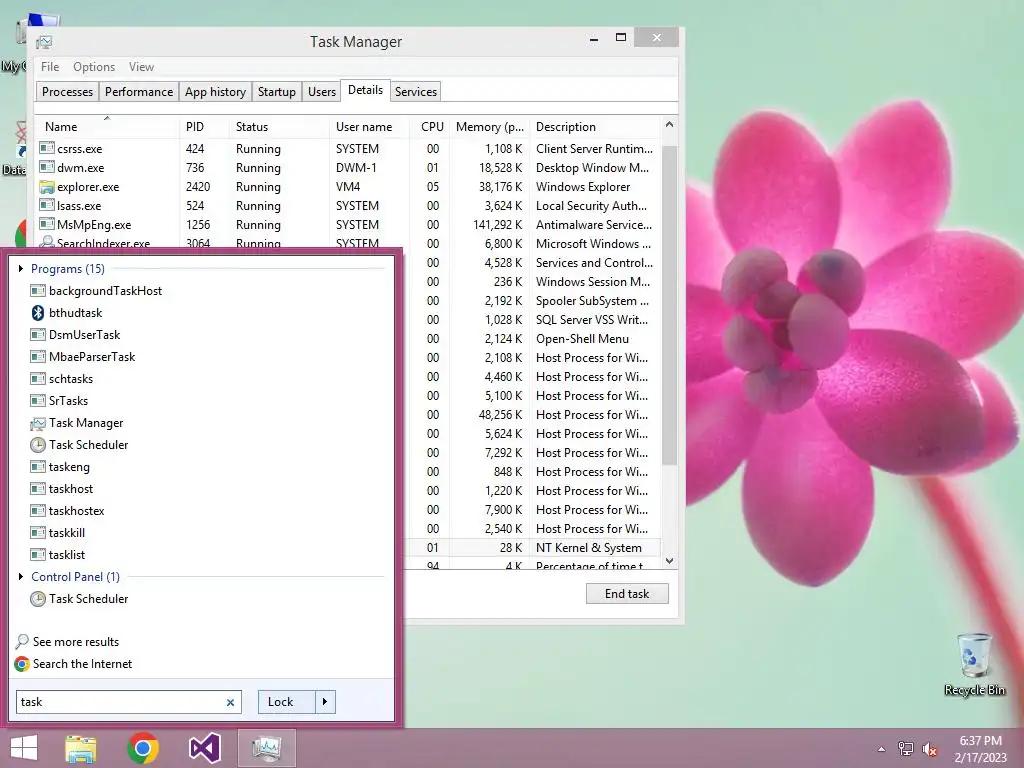Image resolution: width=1024 pixels, height=768 pixels.
Task: Open Task Scheduler under Programs
Action: [x=80, y=445]
